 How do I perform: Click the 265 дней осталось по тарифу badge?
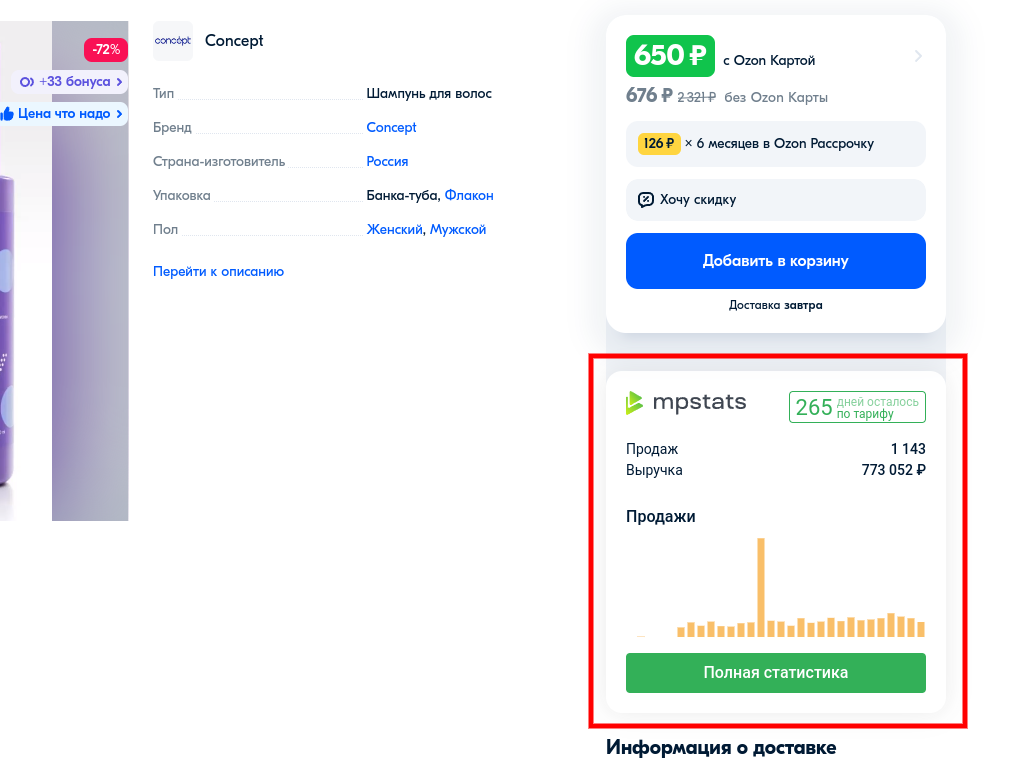point(856,406)
